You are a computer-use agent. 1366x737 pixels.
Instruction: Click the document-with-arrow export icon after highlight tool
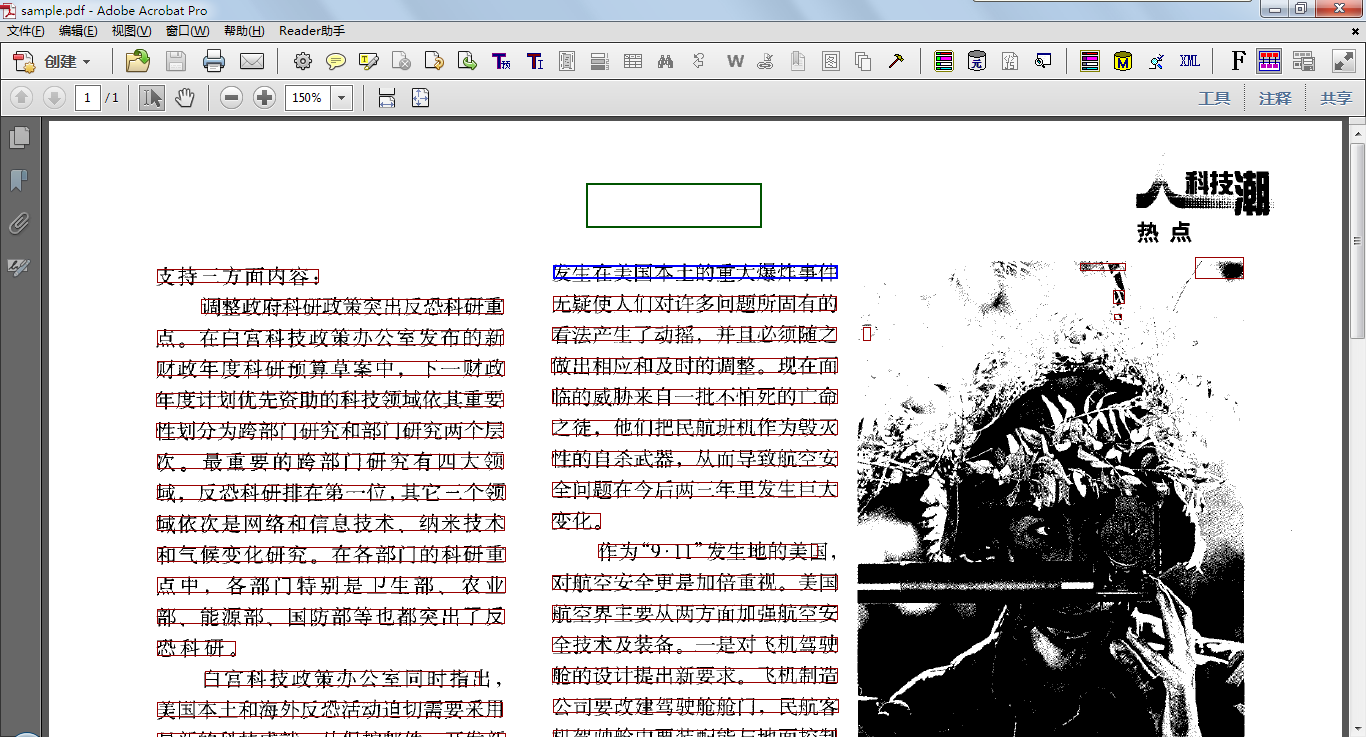(433, 61)
